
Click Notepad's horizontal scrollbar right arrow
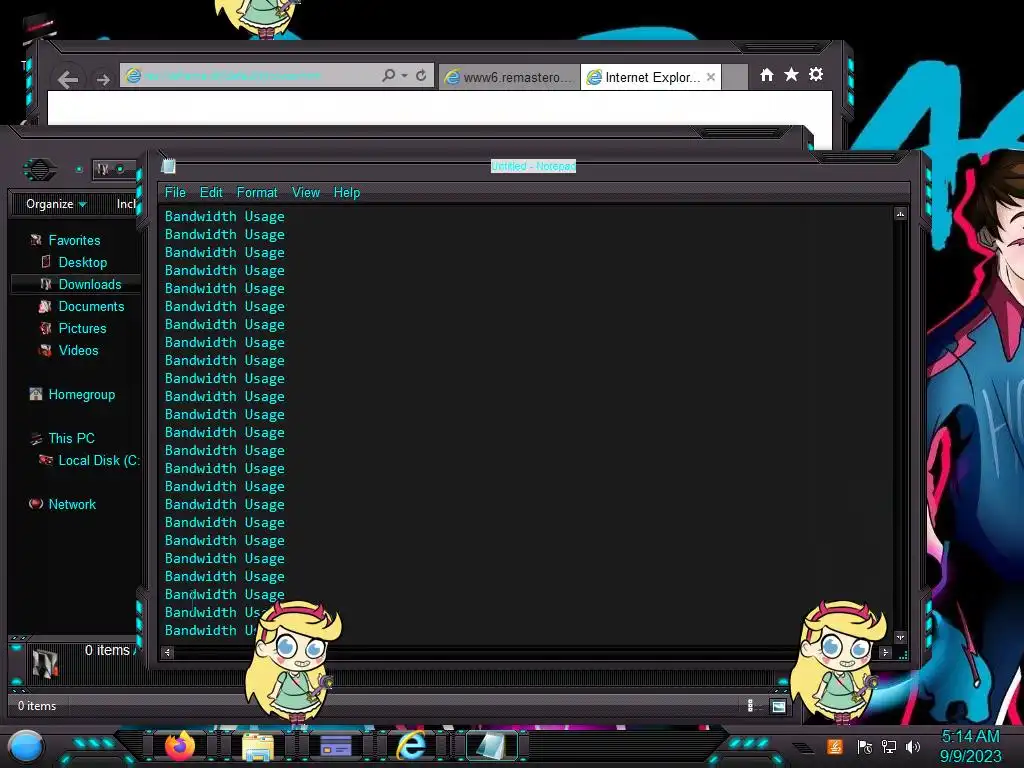[885, 652]
